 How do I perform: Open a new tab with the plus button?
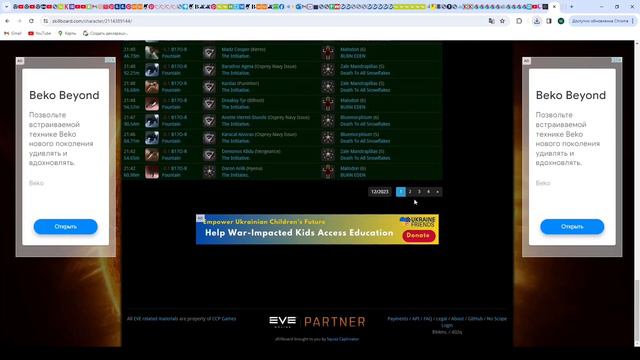click(x=571, y=7)
